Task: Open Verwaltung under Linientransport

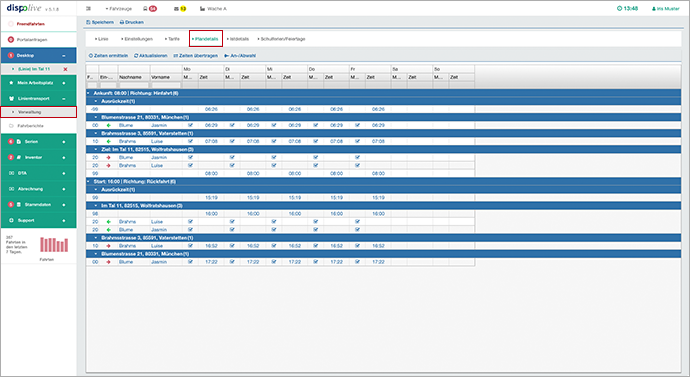Action: click(39, 112)
